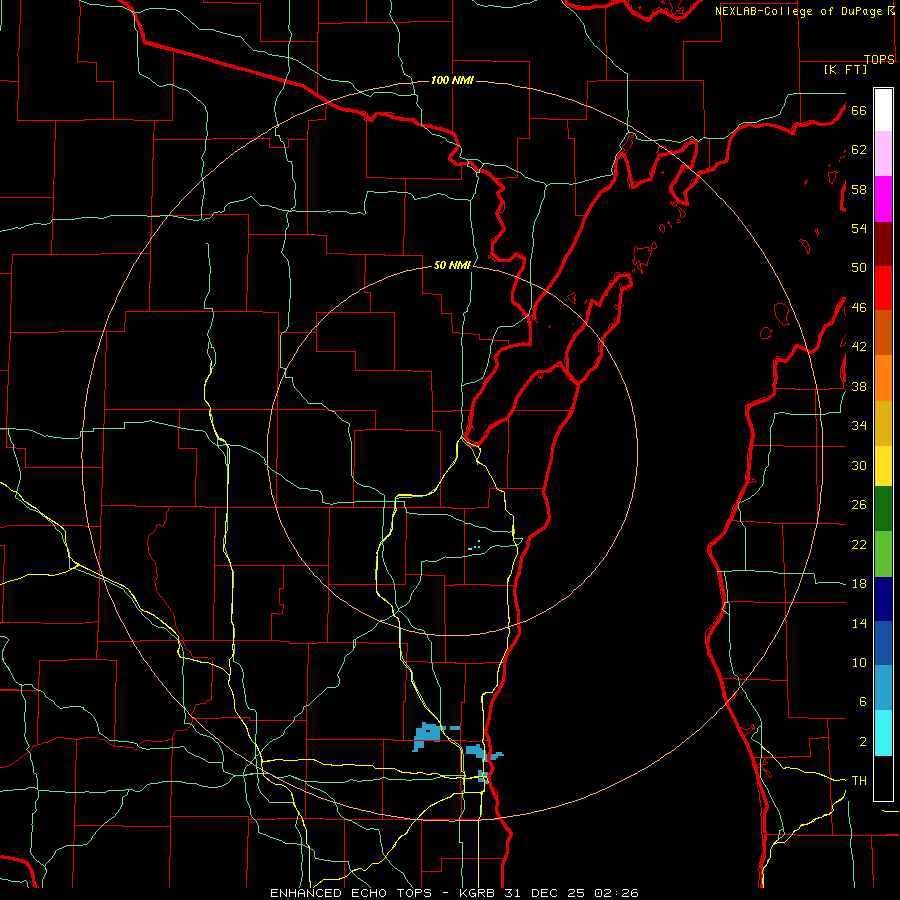Click the 54 legend value
900x900 pixels.
(859, 228)
